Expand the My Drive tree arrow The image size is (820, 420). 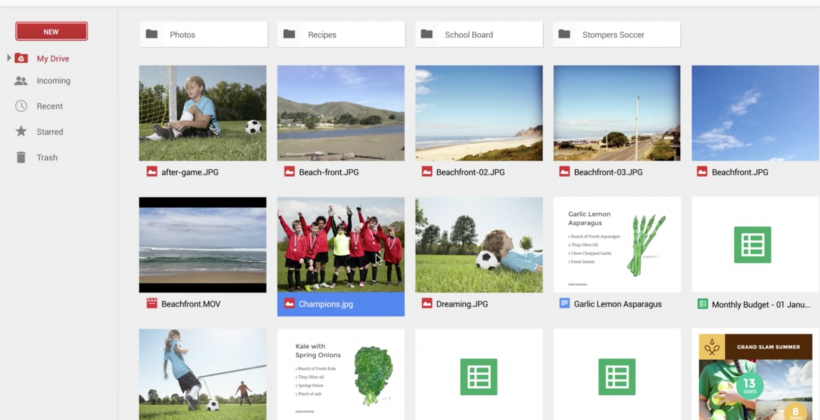[8, 58]
